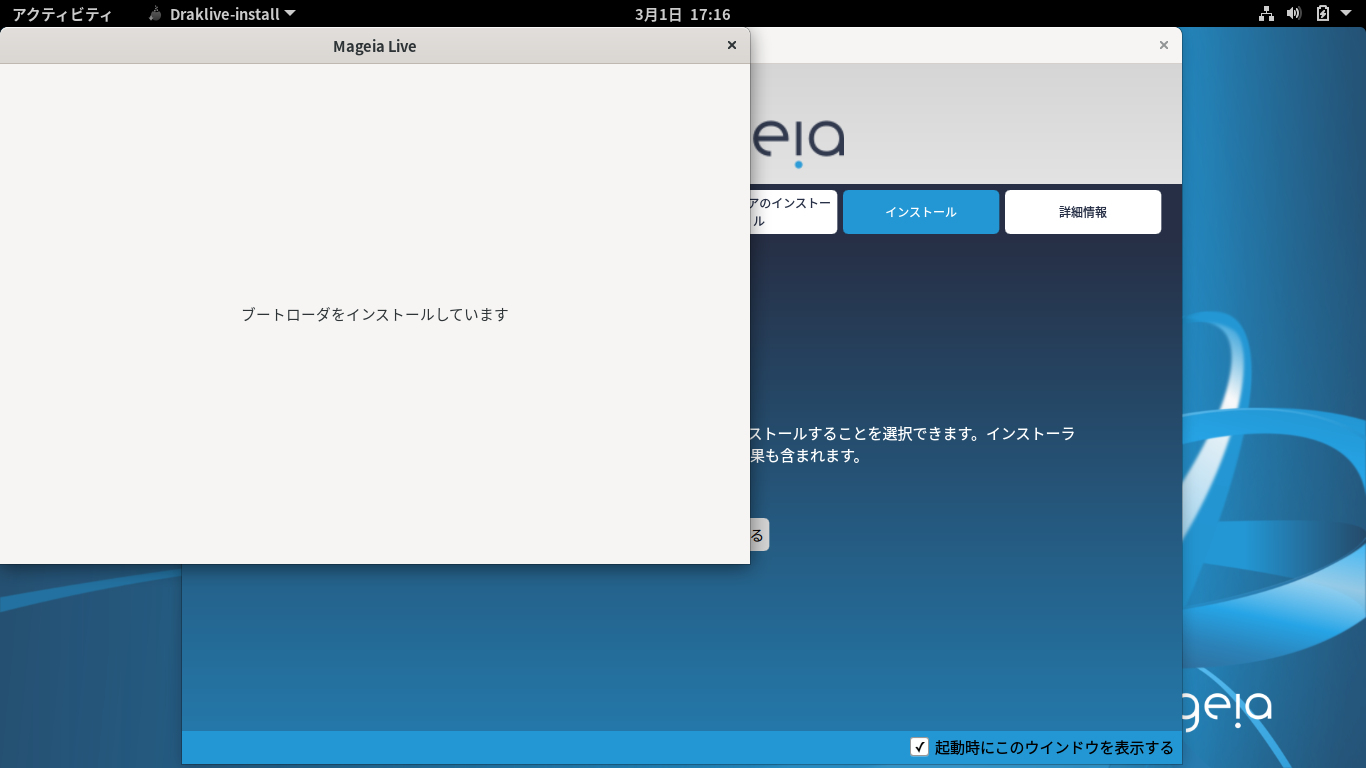Close the Mageia welcome window behind
Screen dimensions: 1366x768
(x=1163, y=45)
